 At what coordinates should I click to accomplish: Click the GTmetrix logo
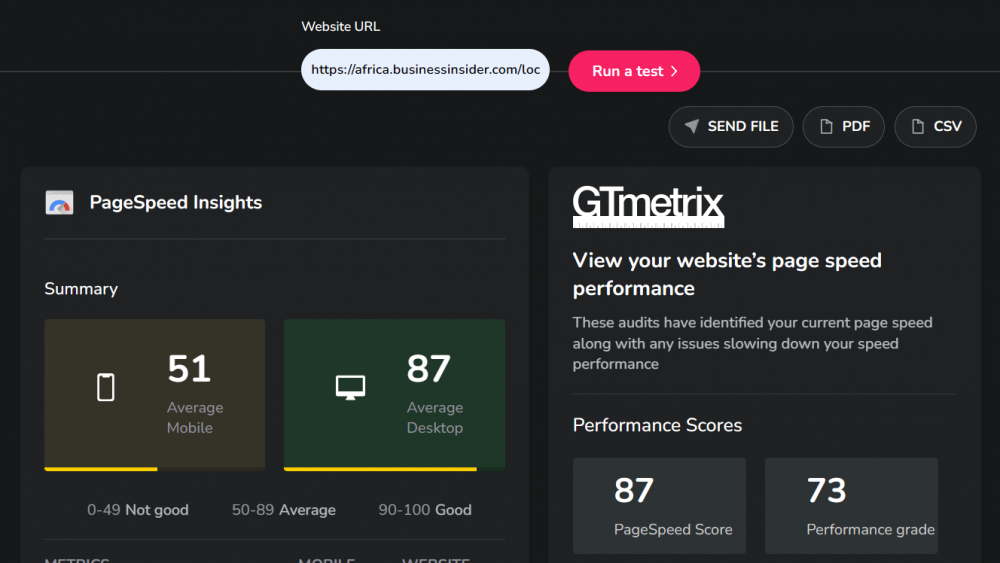click(648, 206)
